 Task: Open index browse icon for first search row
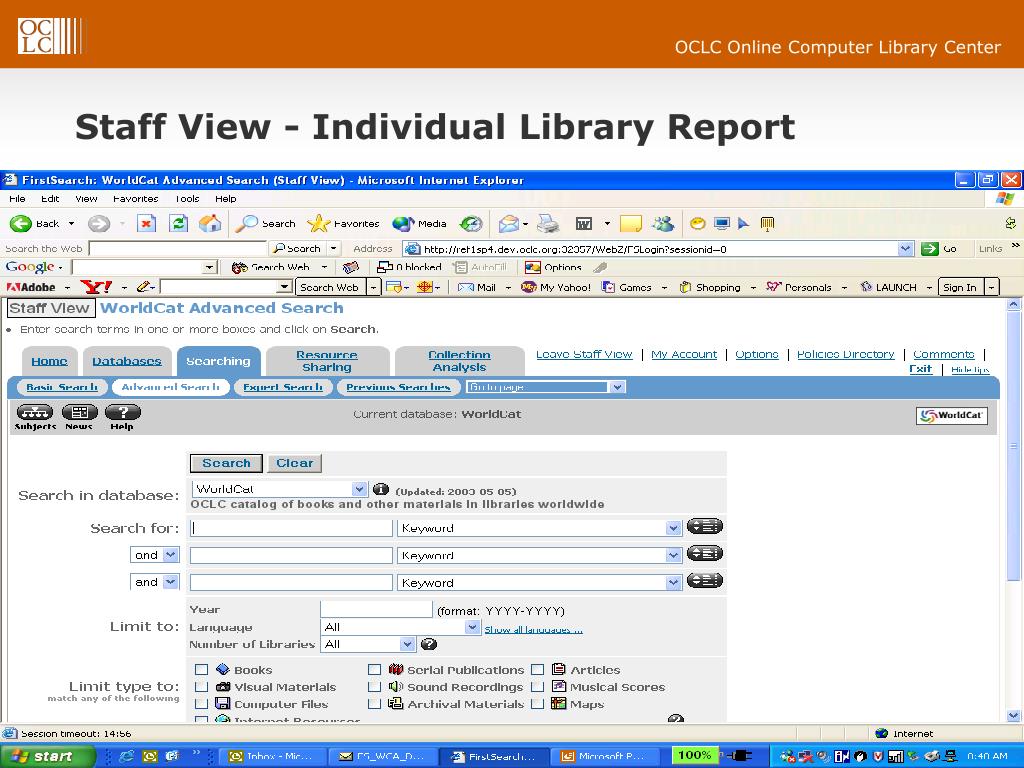click(704, 526)
